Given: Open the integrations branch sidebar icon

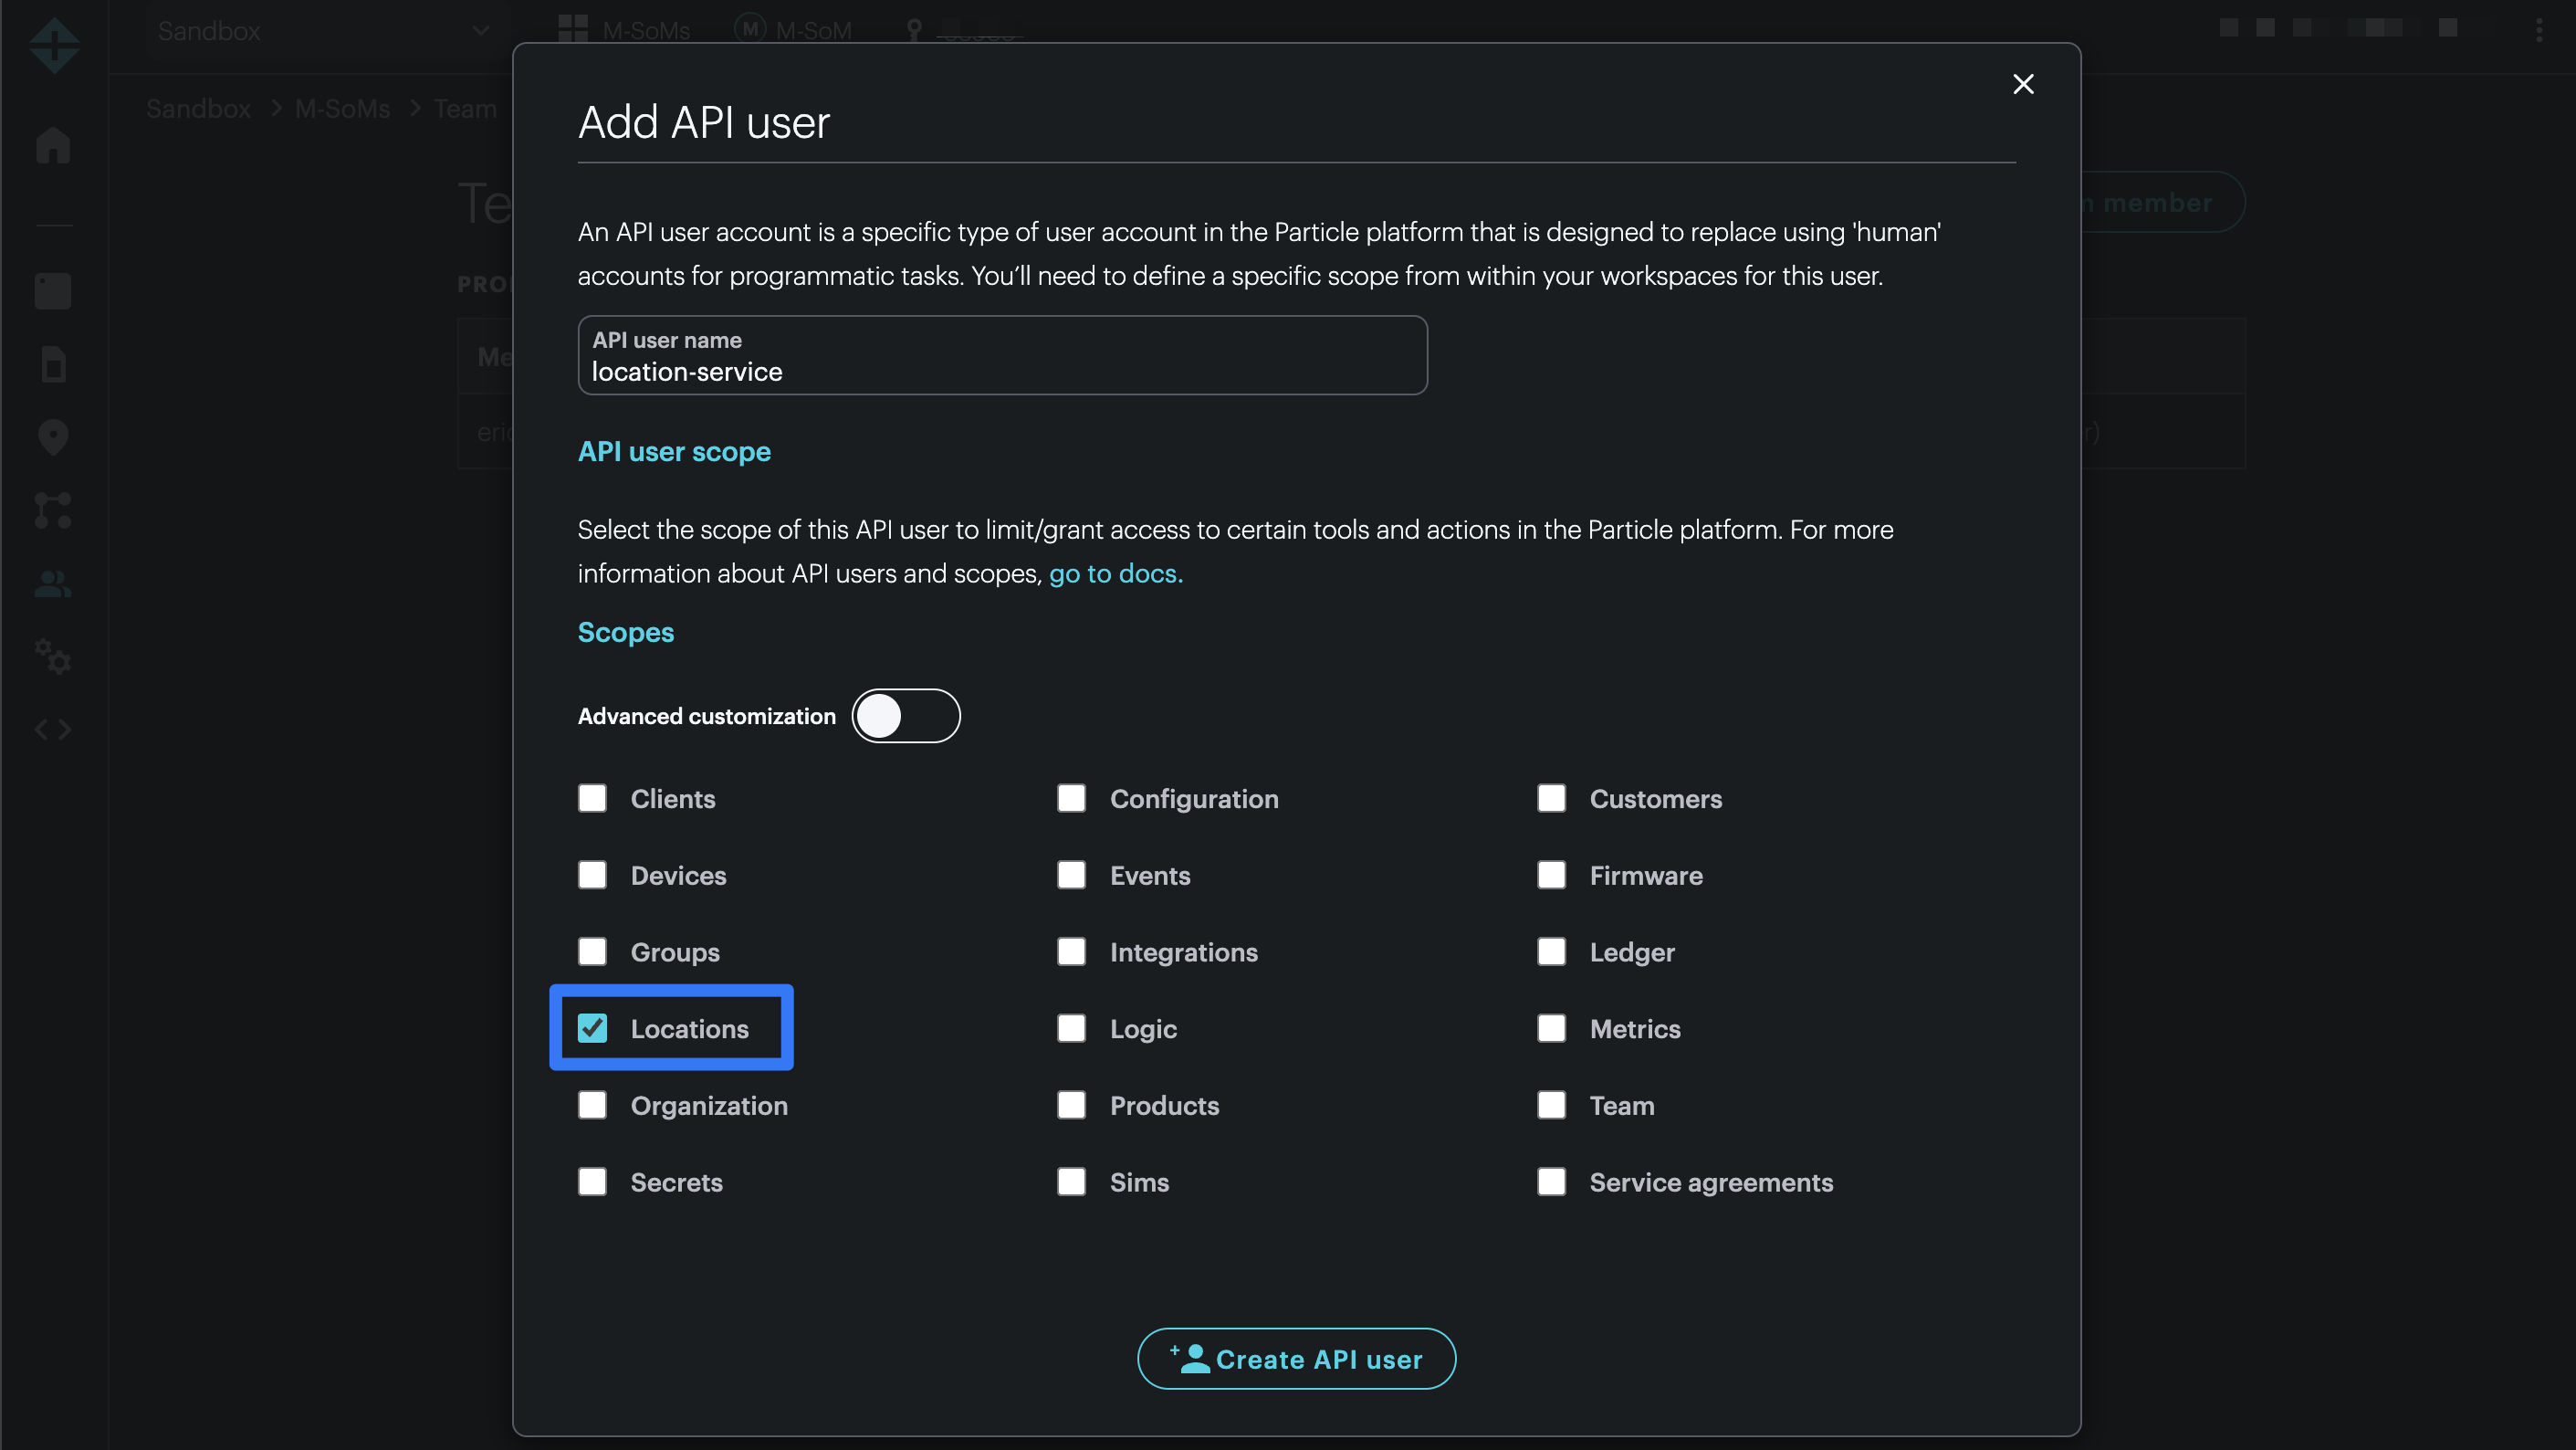Looking at the screenshot, I should [53, 510].
